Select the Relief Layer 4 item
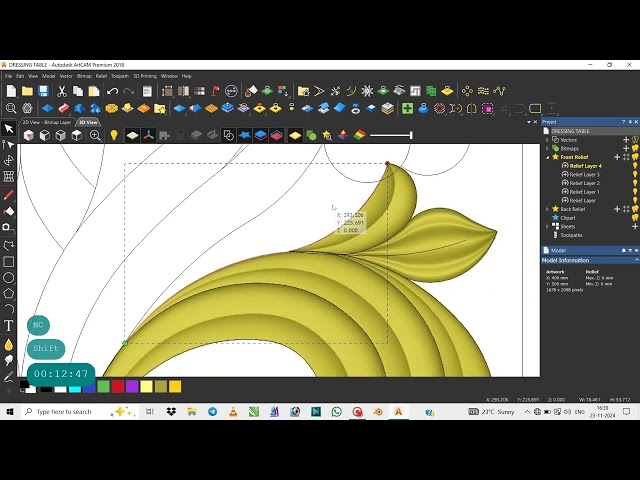 pos(585,166)
